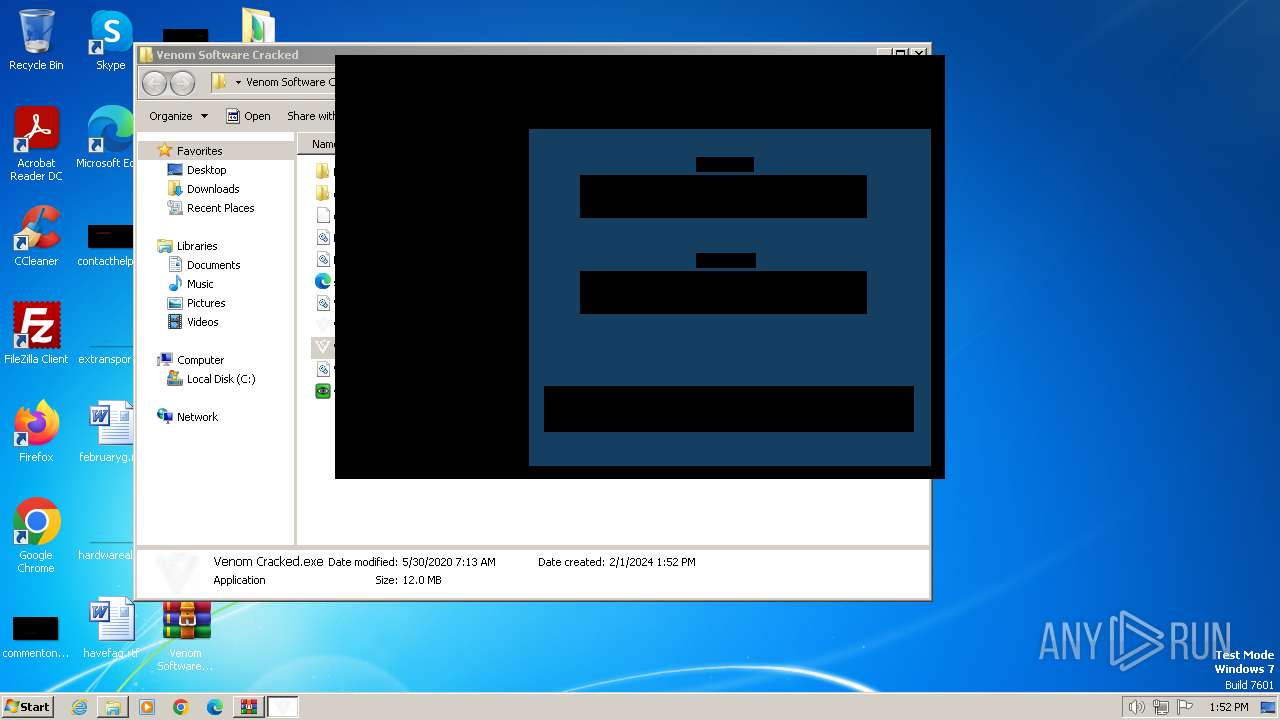Select the file with the Edge icon
This screenshot has width=1280, height=720.
(x=323, y=281)
